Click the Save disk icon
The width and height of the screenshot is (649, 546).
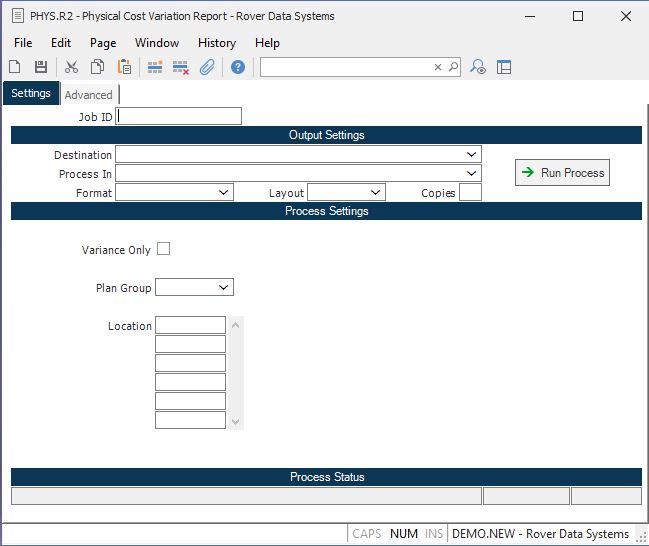coord(41,67)
